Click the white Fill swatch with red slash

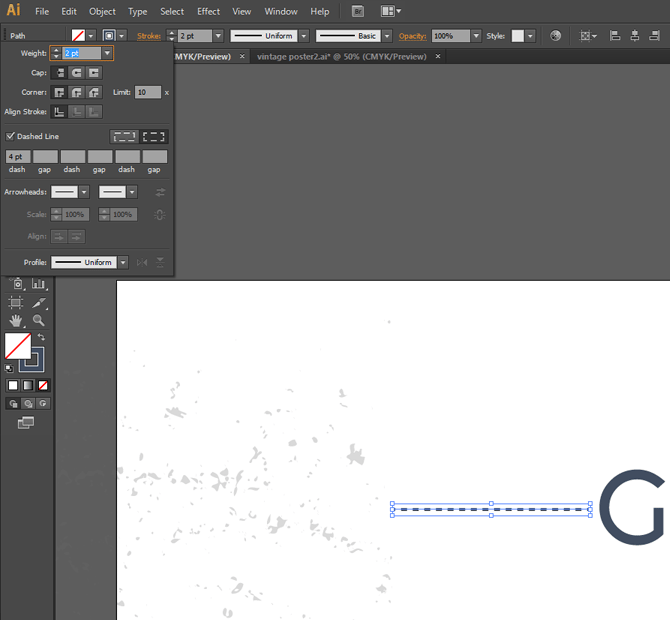click(x=17, y=346)
